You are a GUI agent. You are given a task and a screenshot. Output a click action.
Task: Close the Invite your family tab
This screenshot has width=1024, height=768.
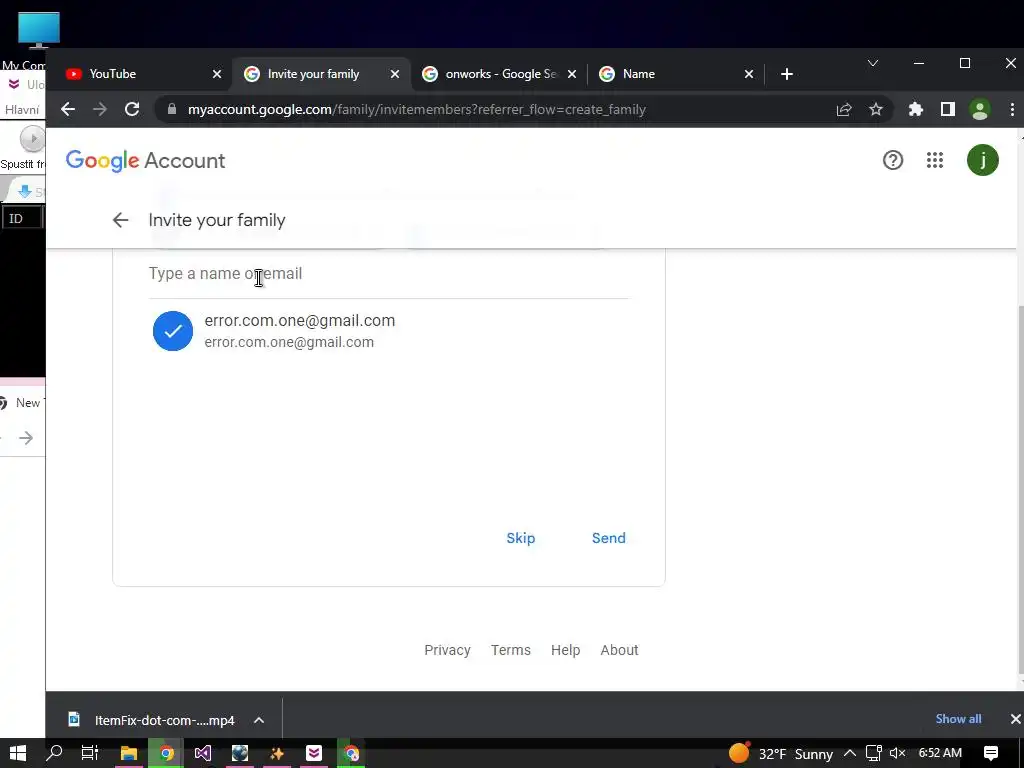click(x=394, y=74)
